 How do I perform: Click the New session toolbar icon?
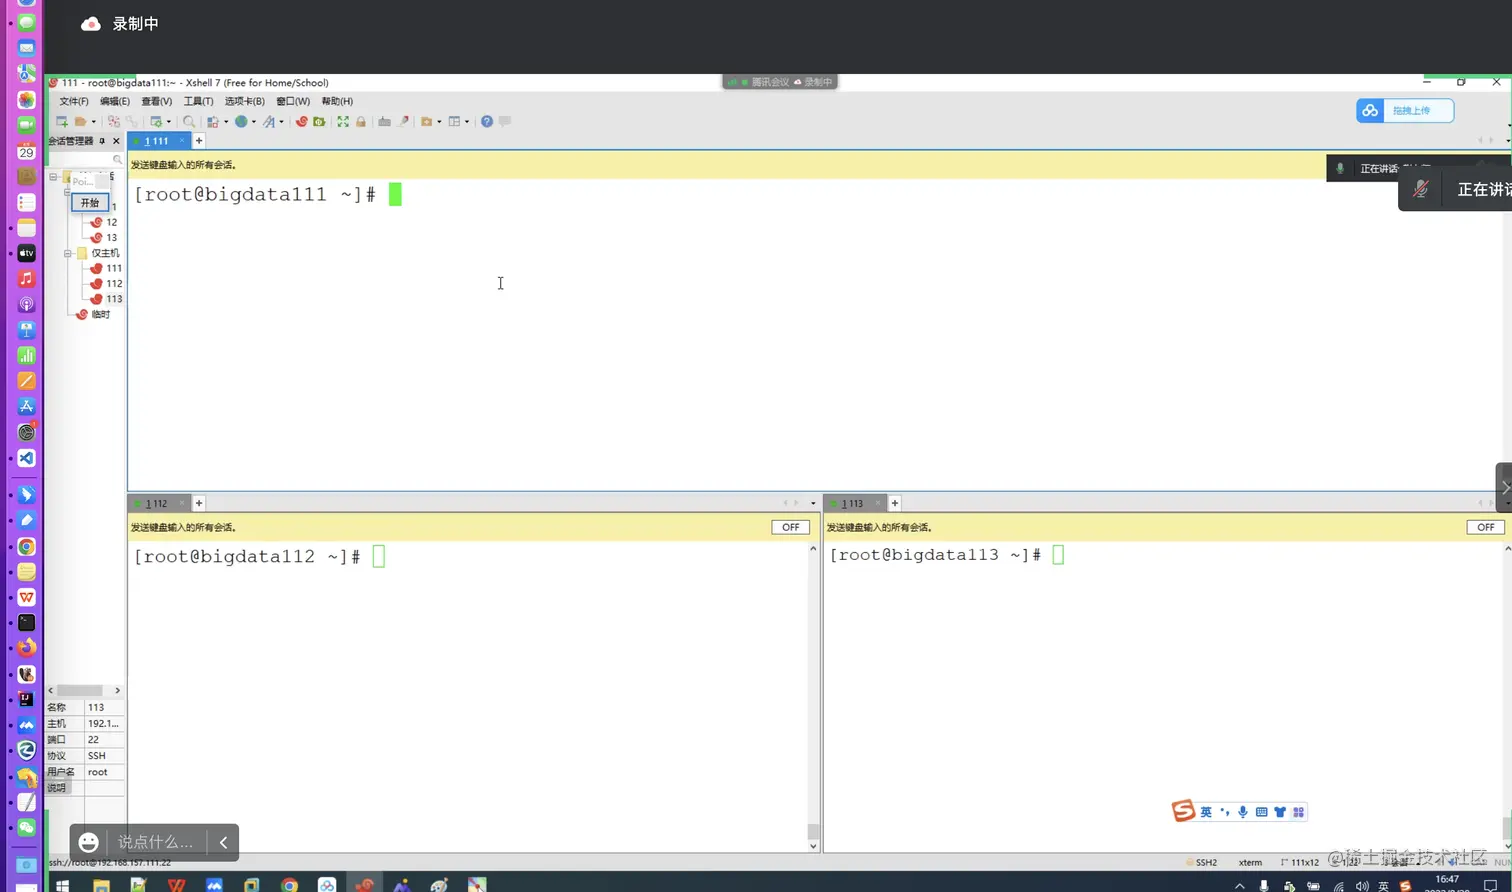tap(62, 121)
